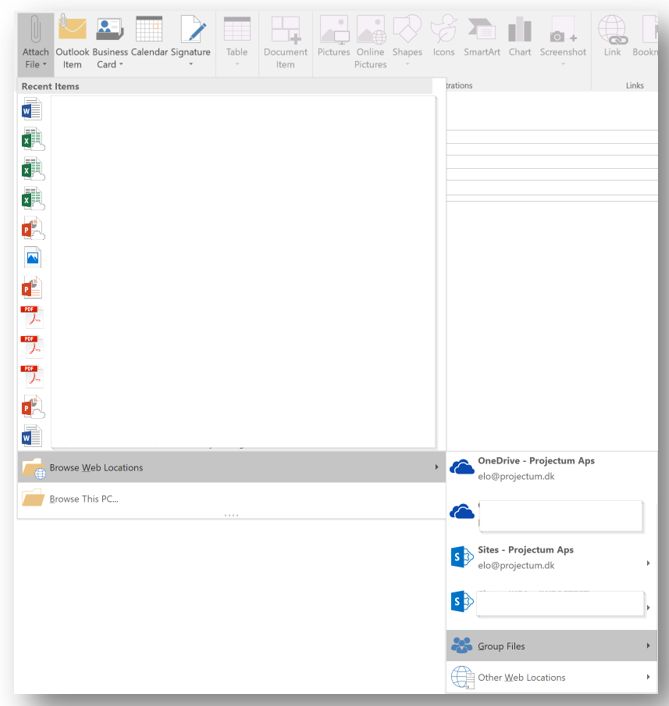Expand the second SharePoint sites submenu arrow
Viewport: 669px width, 706px height.
[648, 607]
